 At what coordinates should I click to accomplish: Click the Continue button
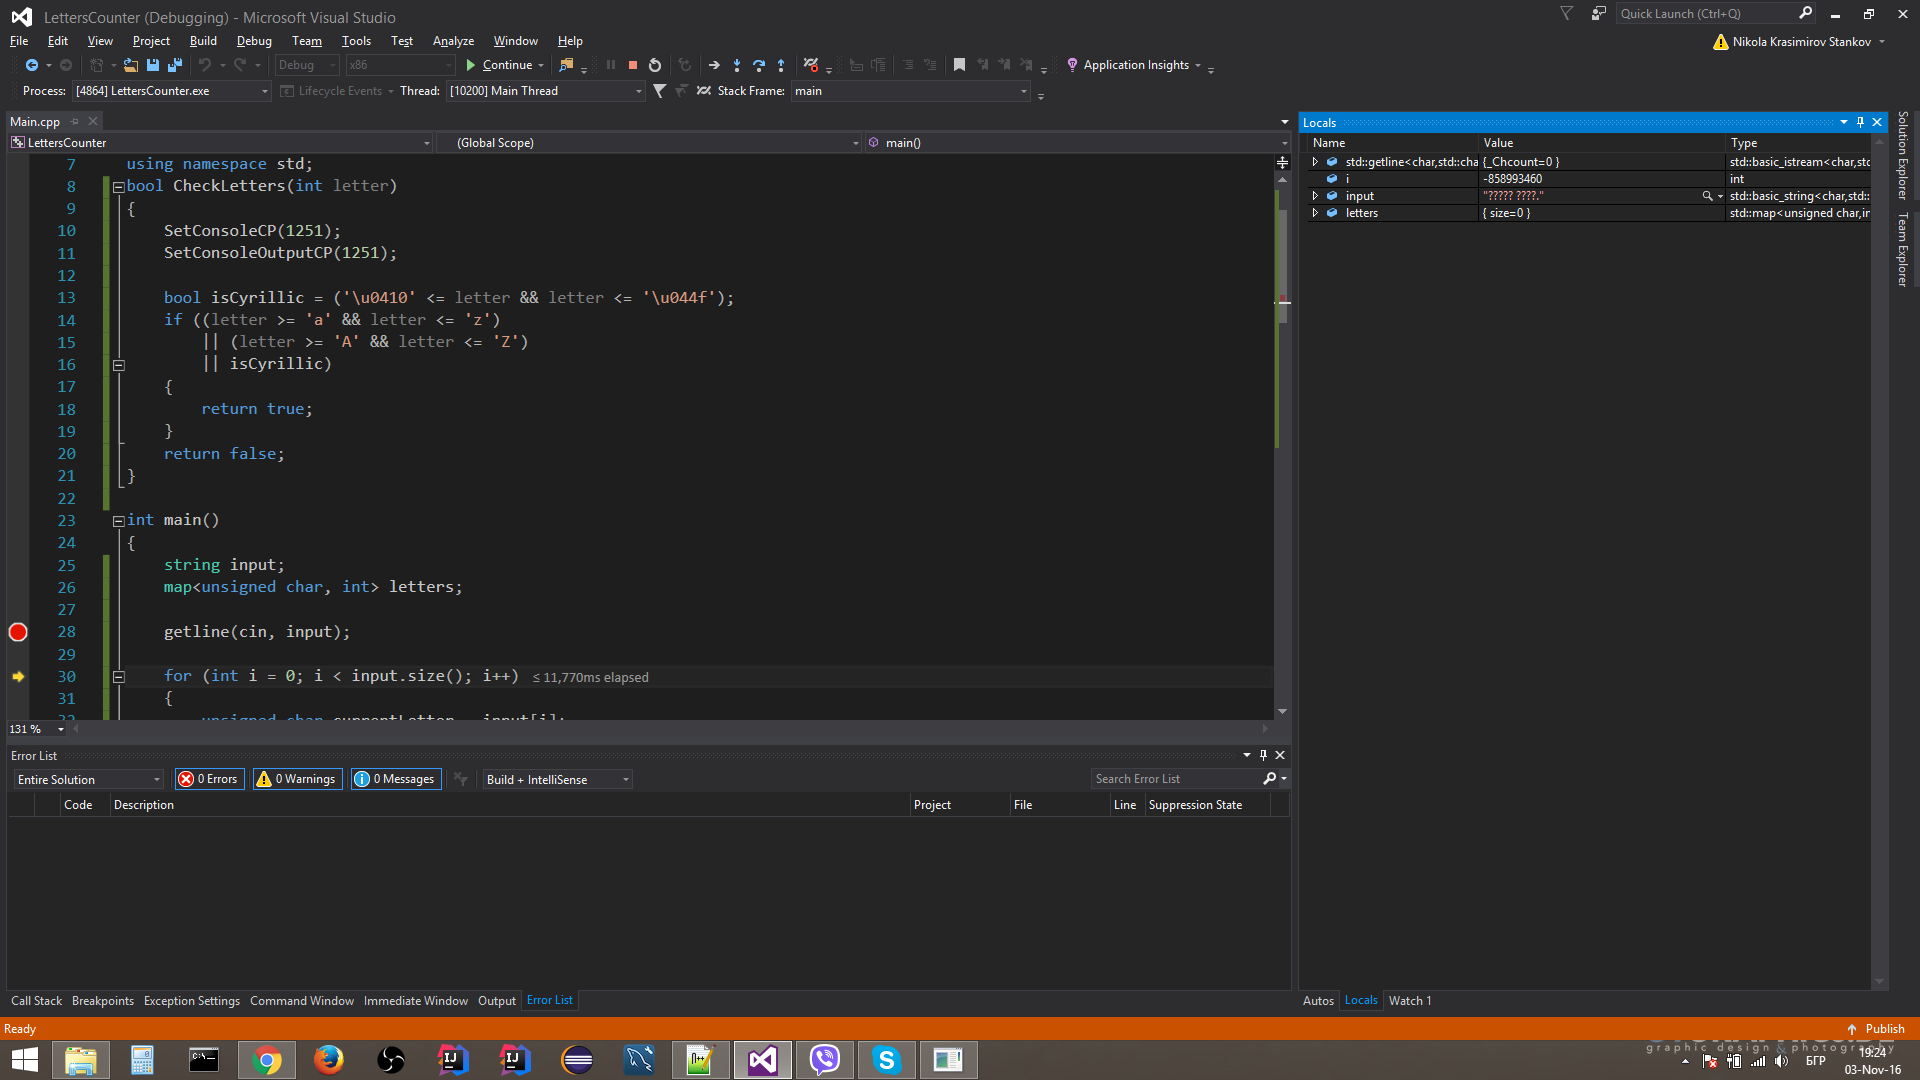click(x=499, y=65)
